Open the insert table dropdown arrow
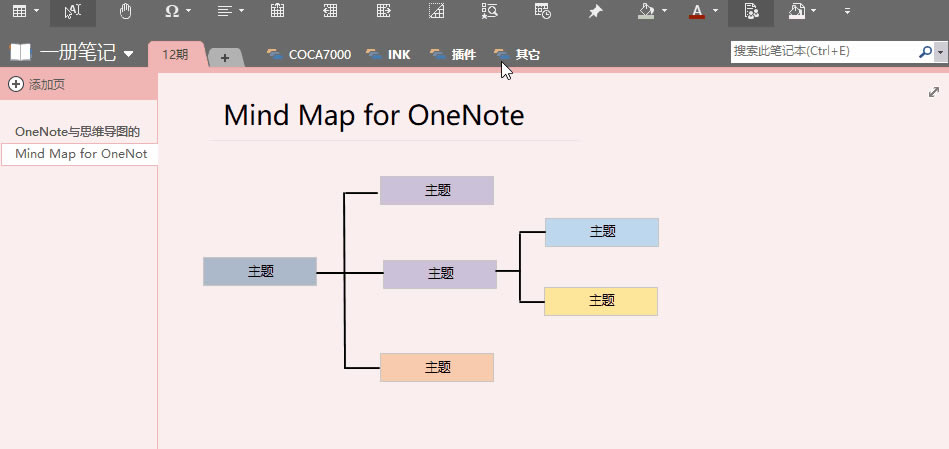Viewport: 949px width, 449px height. click(37, 11)
